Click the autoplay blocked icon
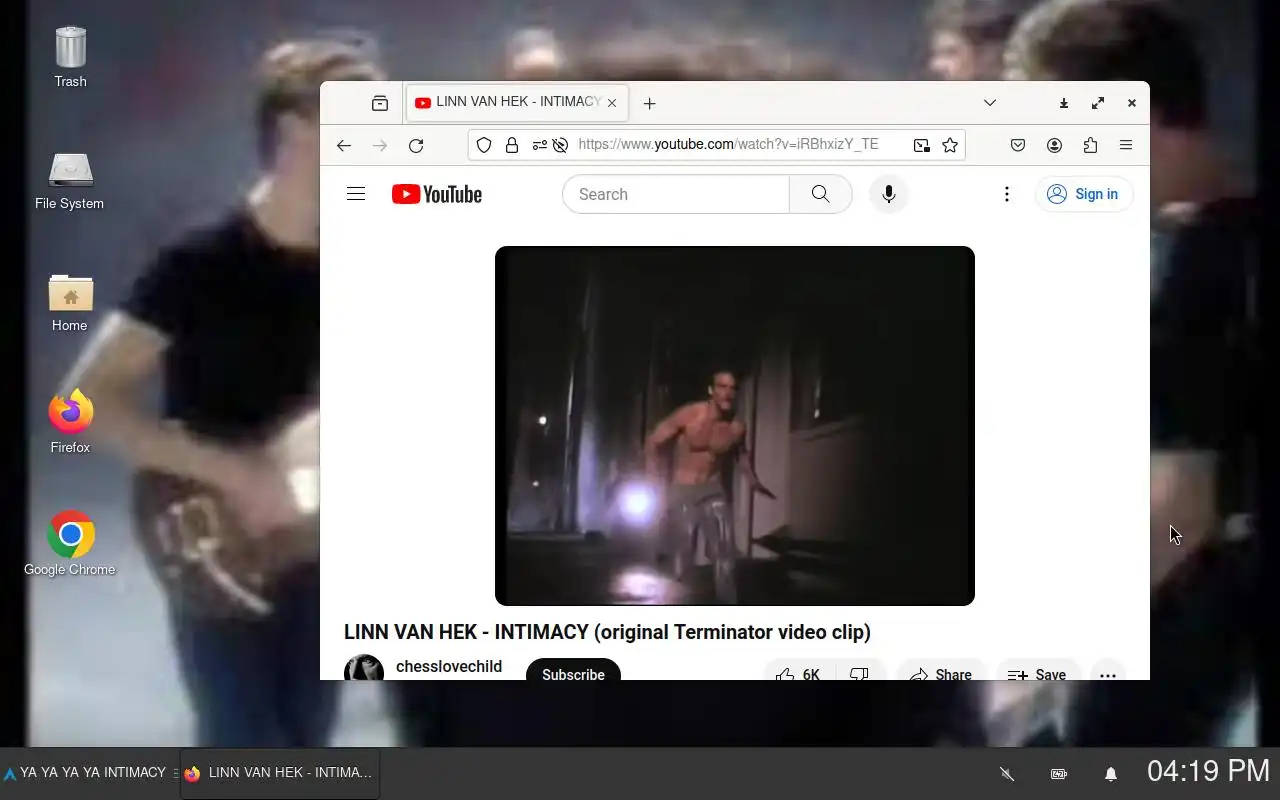1280x800 pixels. (x=561, y=145)
